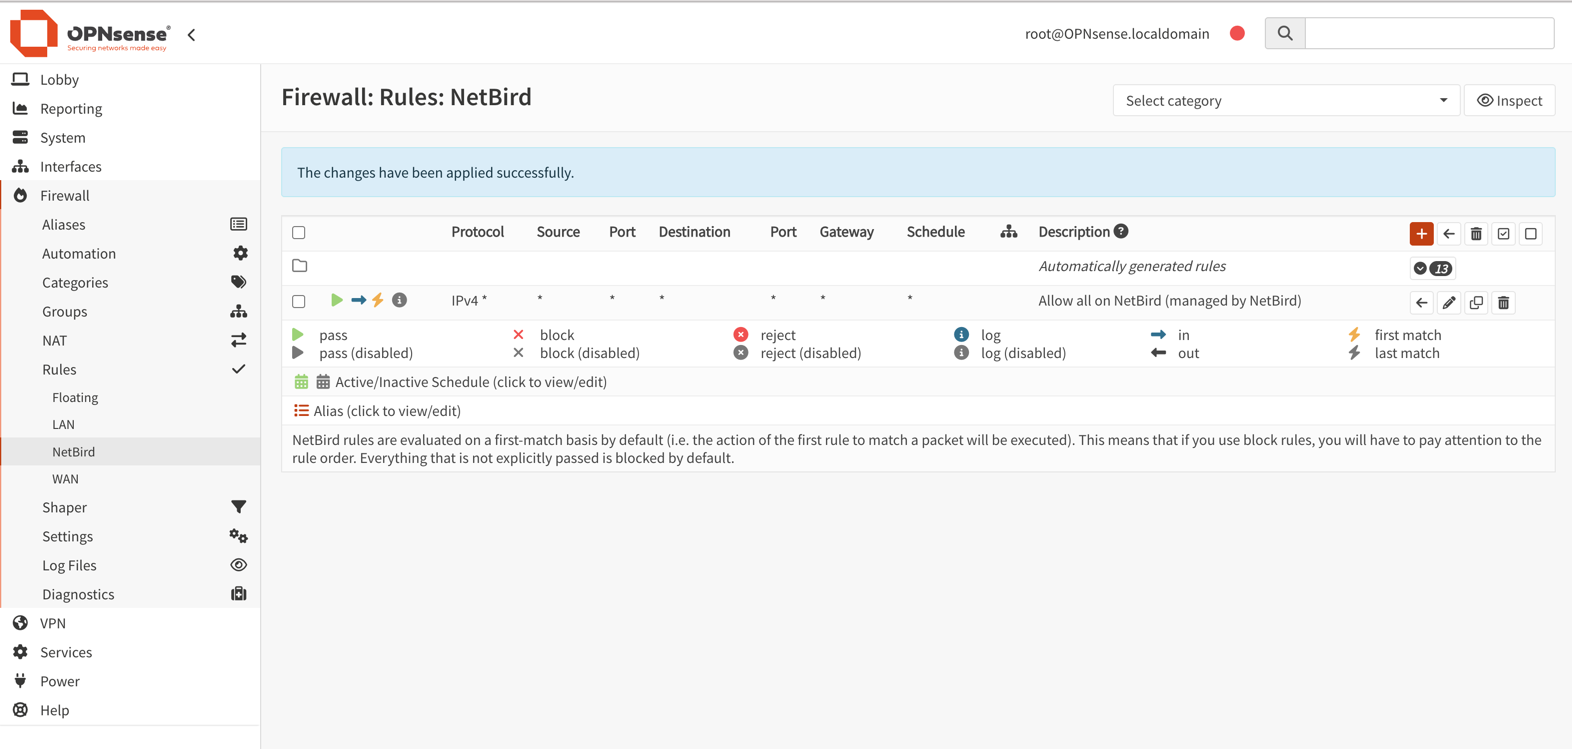Screen dimensions: 1572x749
Task: Click the orange add rule plus button
Action: coord(1421,234)
